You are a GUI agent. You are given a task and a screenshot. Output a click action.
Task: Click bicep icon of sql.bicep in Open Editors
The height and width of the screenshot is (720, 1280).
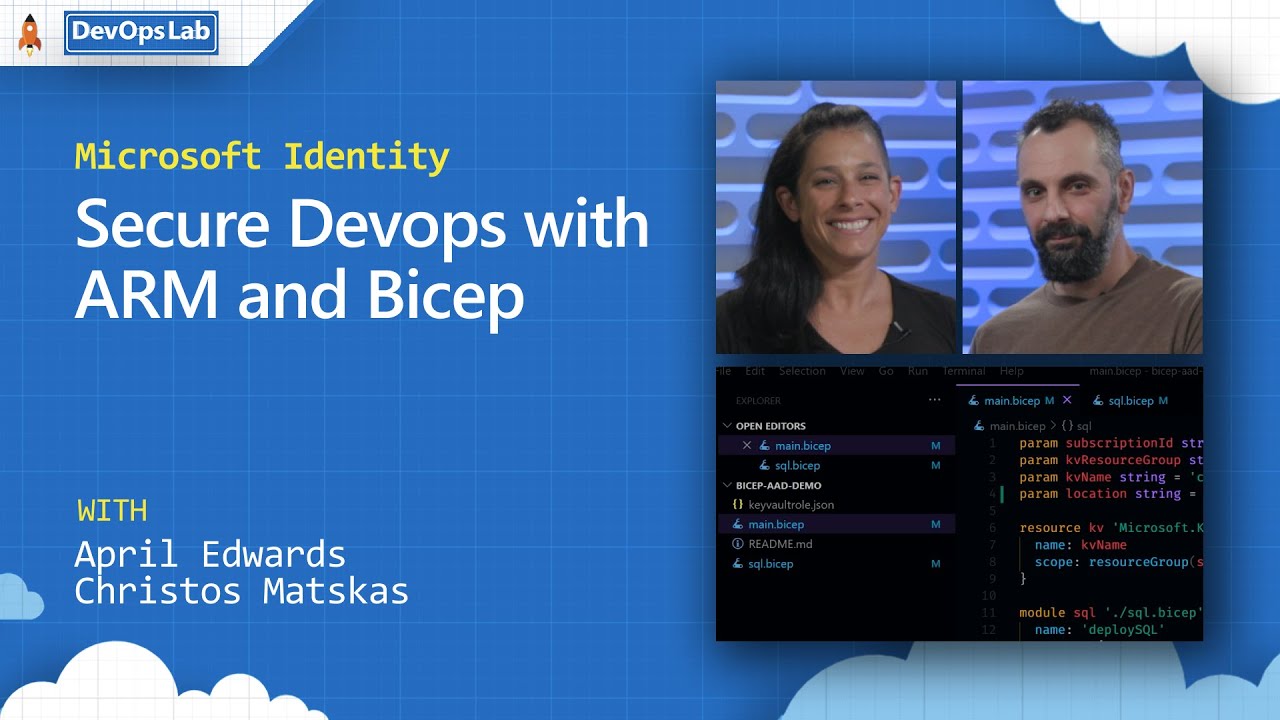[x=764, y=466]
